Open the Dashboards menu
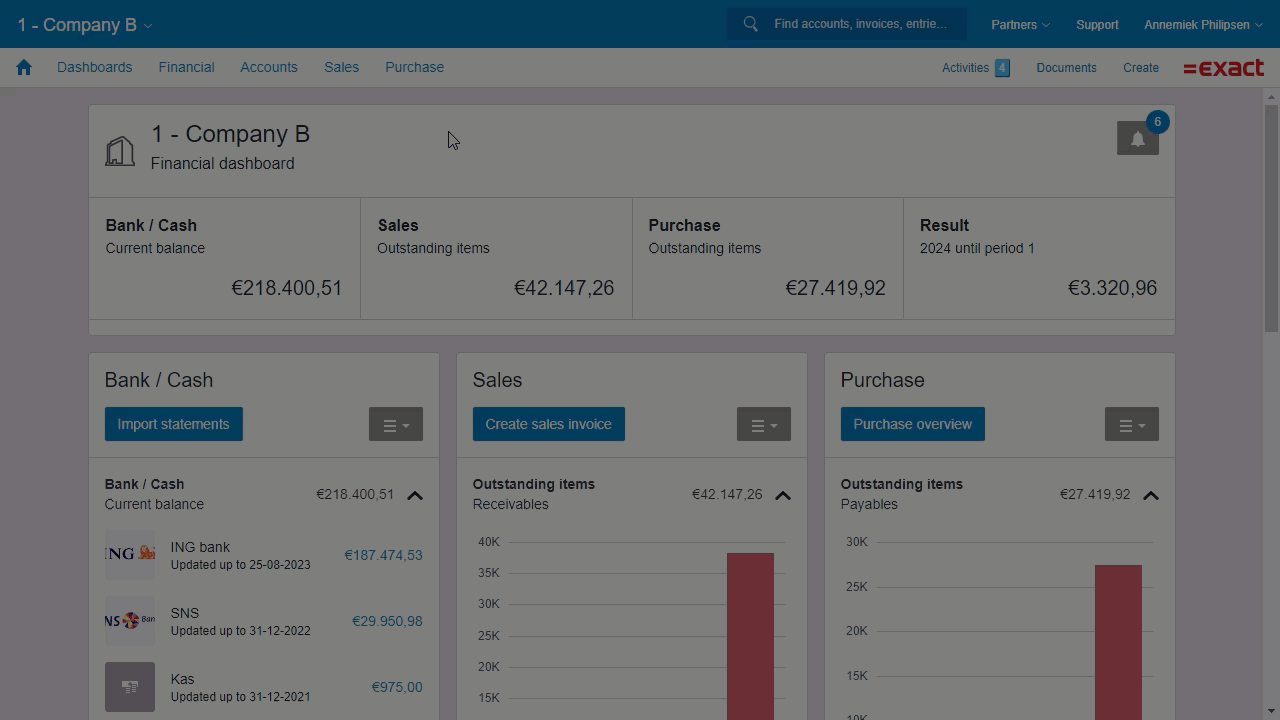The height and width of the screenshot is (720, 1280). (x=94, y=67)
